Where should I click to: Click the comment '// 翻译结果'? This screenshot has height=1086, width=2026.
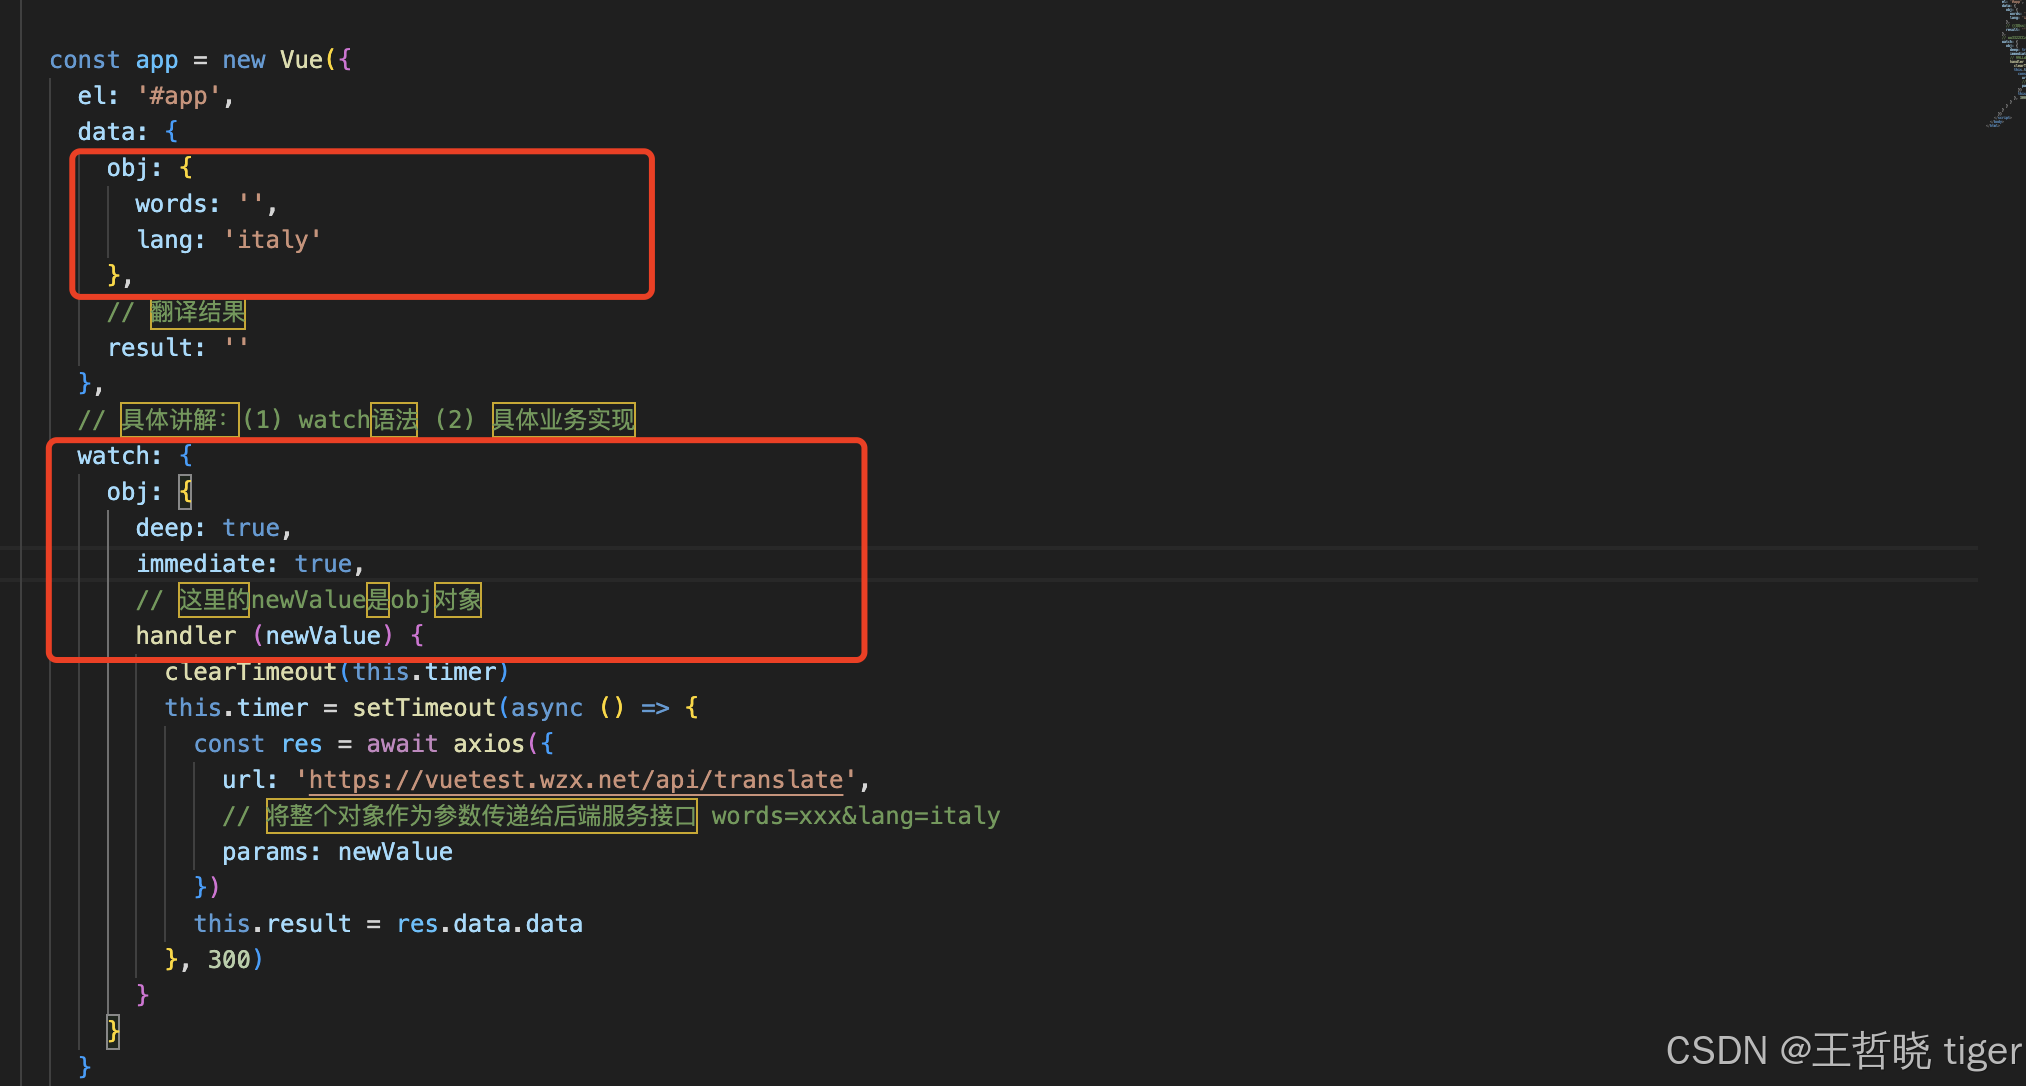[176, 312]
